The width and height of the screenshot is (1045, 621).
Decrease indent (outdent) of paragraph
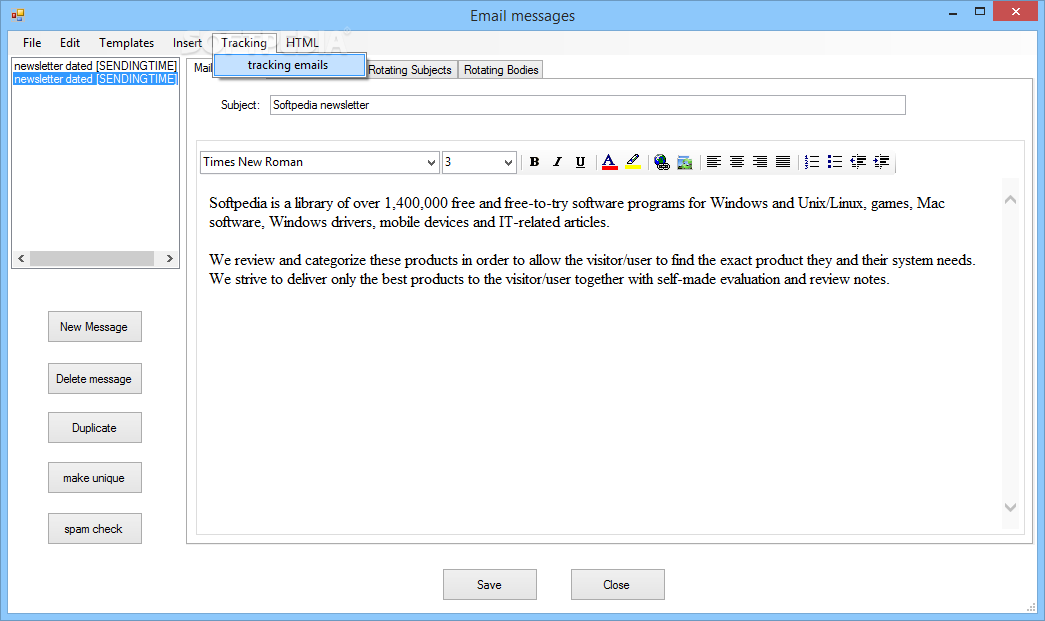tap(858, 162)
